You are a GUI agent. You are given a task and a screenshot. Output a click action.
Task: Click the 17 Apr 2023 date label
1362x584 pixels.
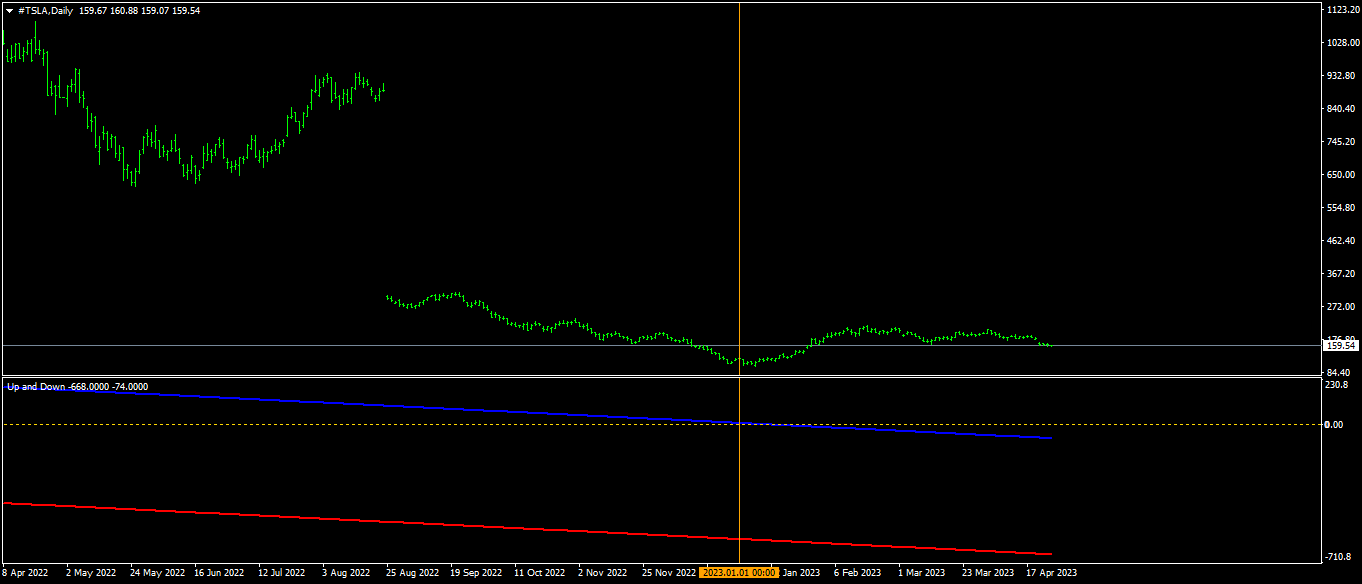(x=1051, y=573)
